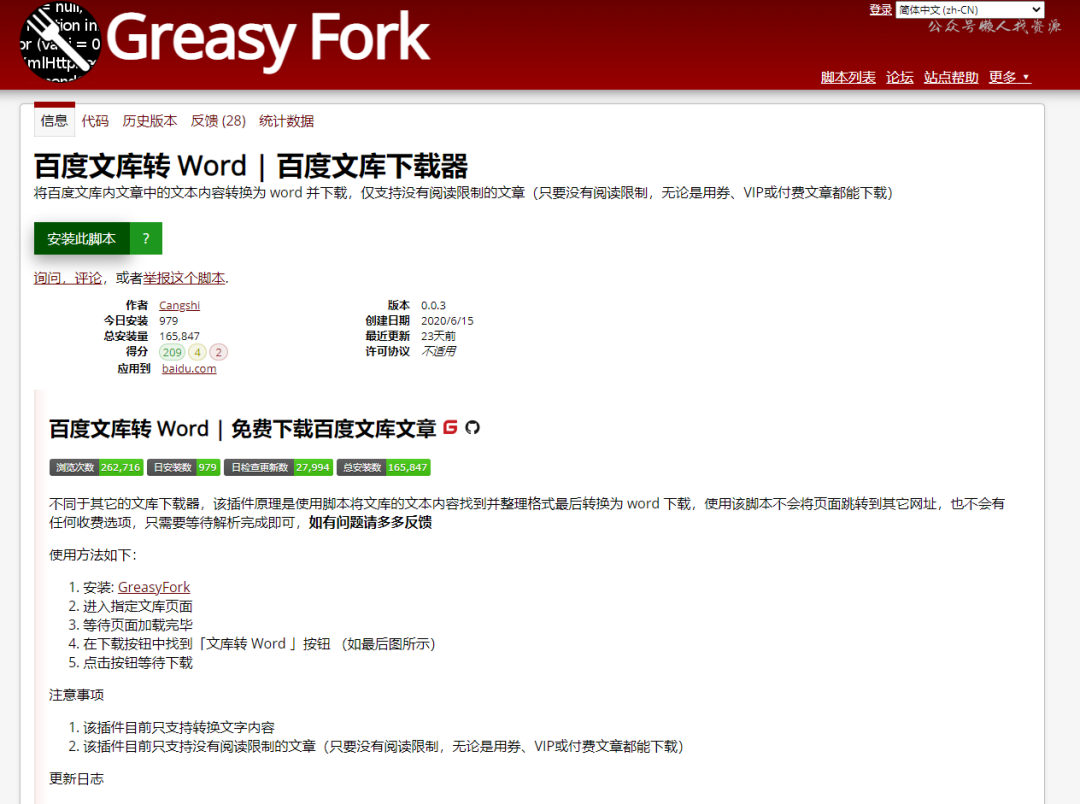1080x804 pixels.
Task: Click the creation date 2020/6/15
Action: pos(447,321)
